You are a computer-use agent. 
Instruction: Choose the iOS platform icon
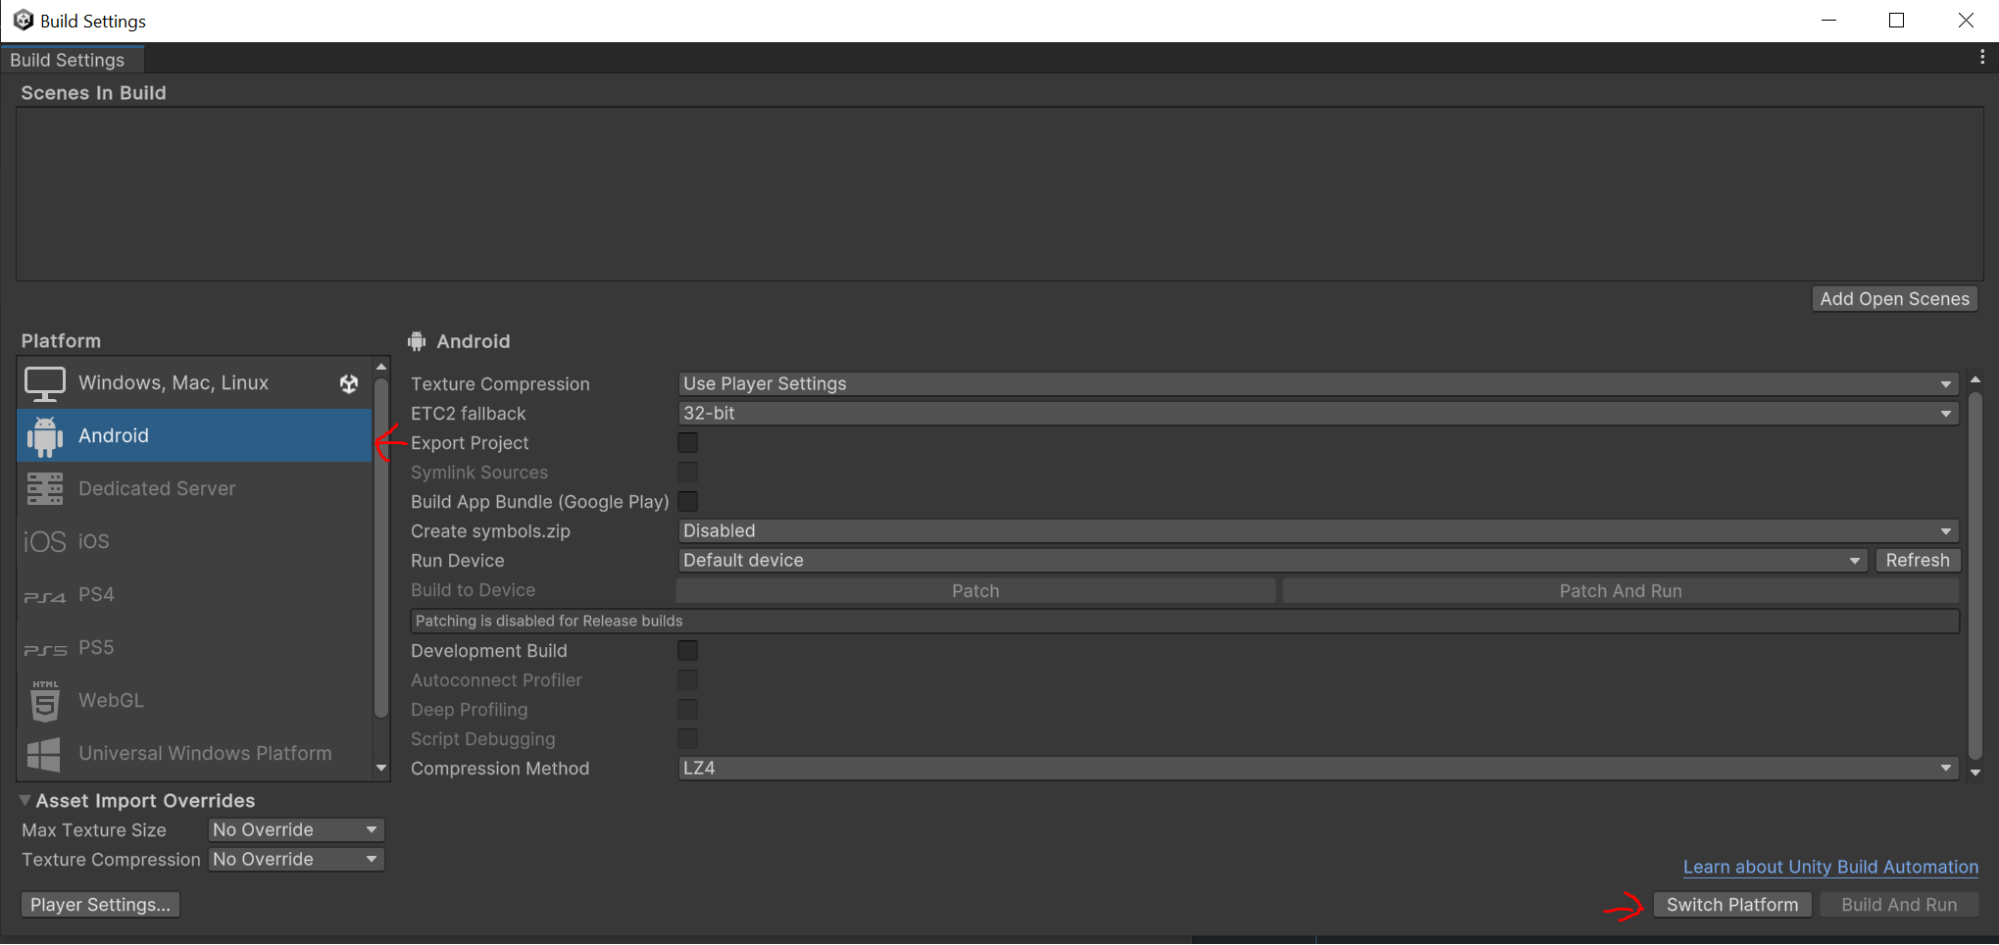coord(45,542)
